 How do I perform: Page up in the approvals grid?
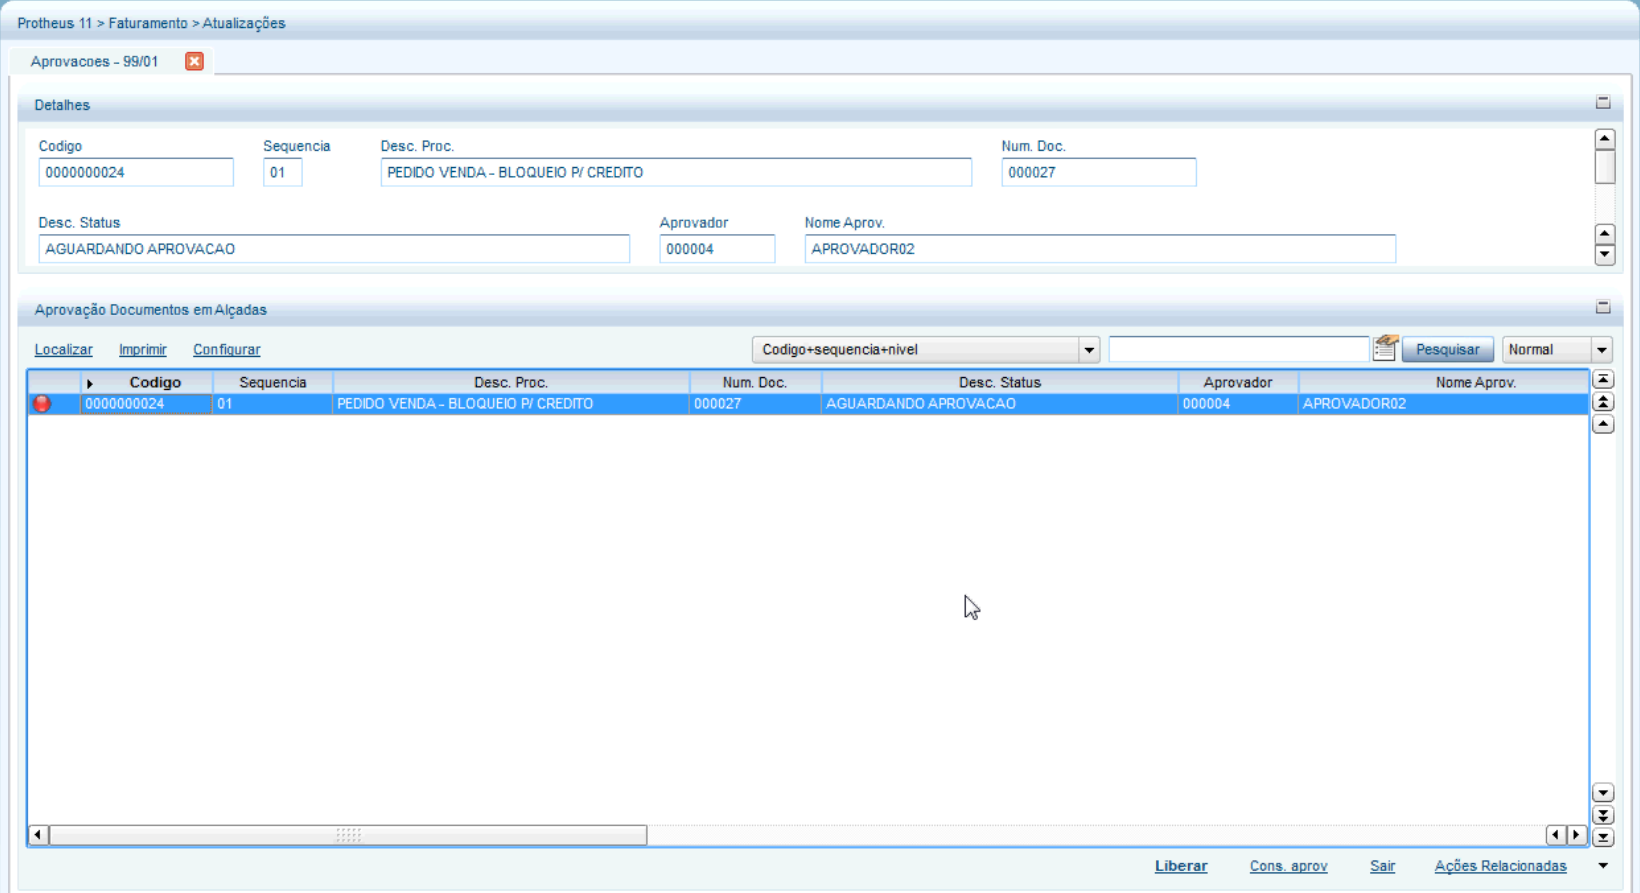[1603, 402]
